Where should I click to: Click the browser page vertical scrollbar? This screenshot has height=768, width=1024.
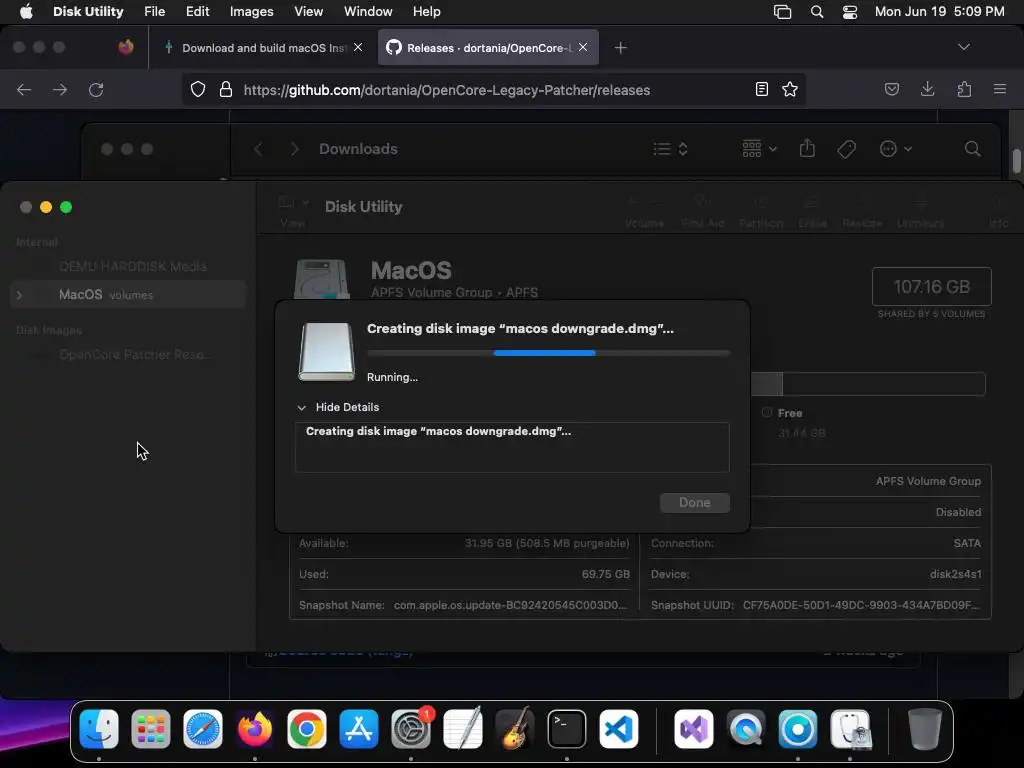(x=1016, y=161)
